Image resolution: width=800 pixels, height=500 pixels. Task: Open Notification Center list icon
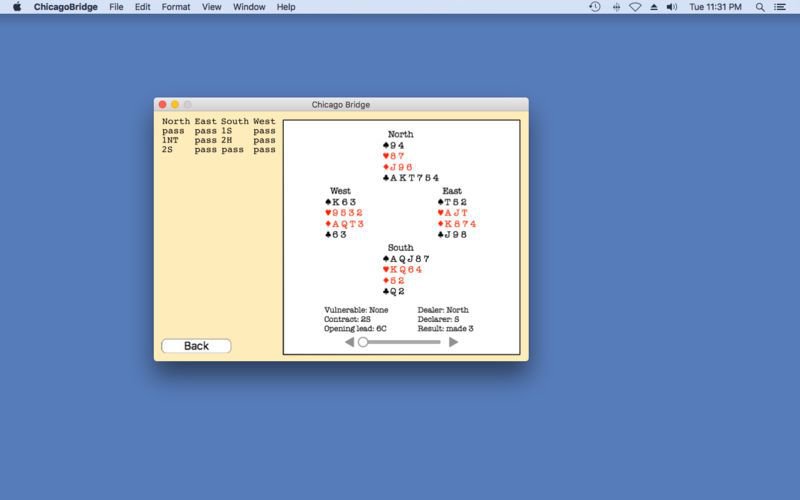click(x=780, y=7)
